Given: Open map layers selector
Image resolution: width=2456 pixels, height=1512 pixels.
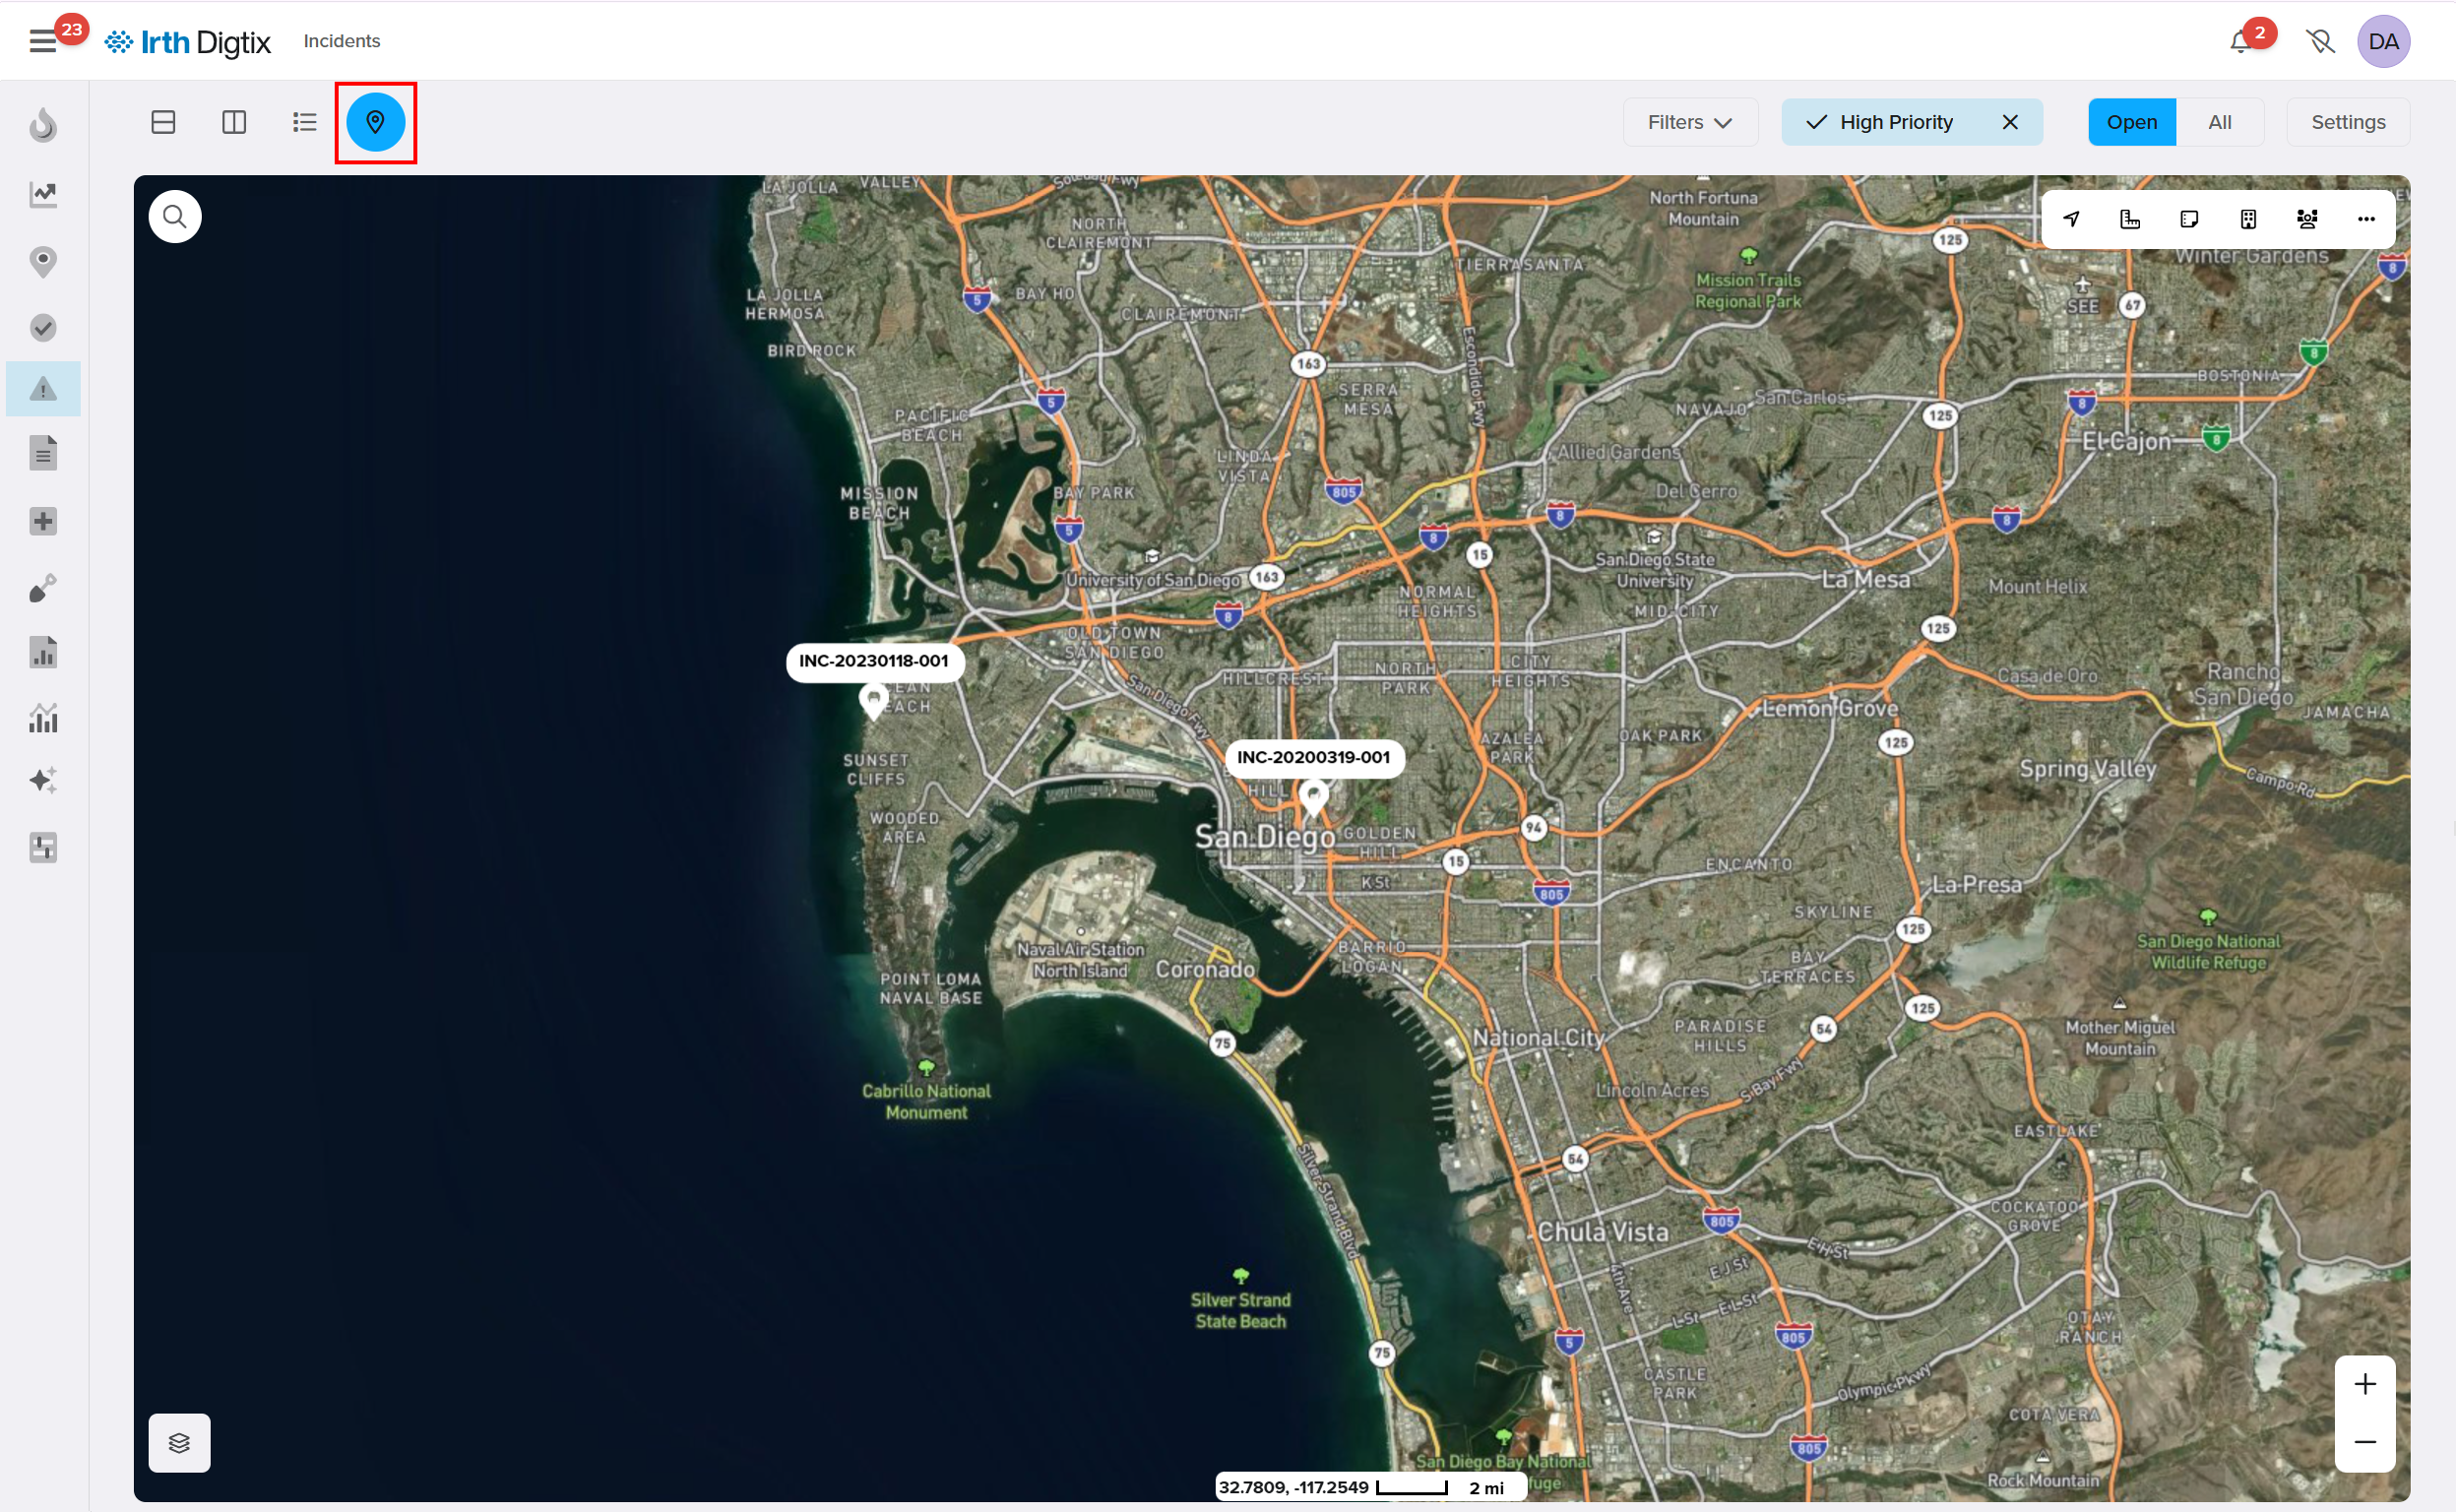Looking at the screenshot, I should (179, 1442).
